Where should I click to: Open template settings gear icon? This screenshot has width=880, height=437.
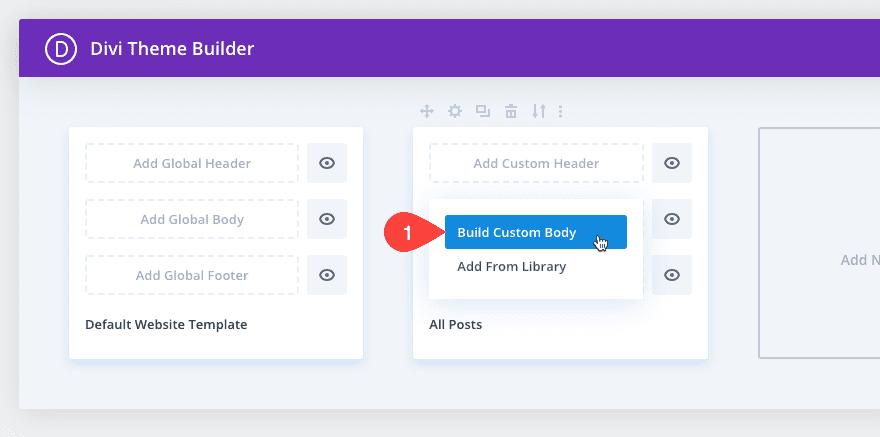click(x=455, y=111)
